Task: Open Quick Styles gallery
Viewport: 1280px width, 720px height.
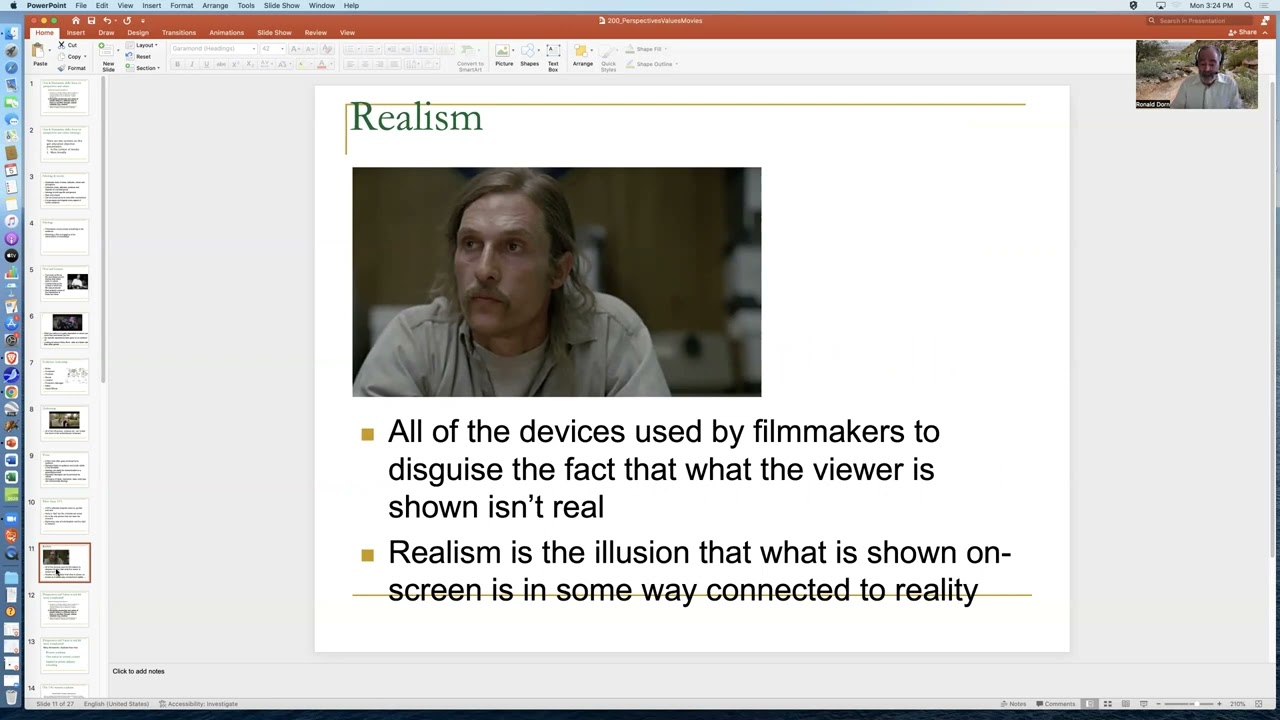Action: (x=608, y=57)
